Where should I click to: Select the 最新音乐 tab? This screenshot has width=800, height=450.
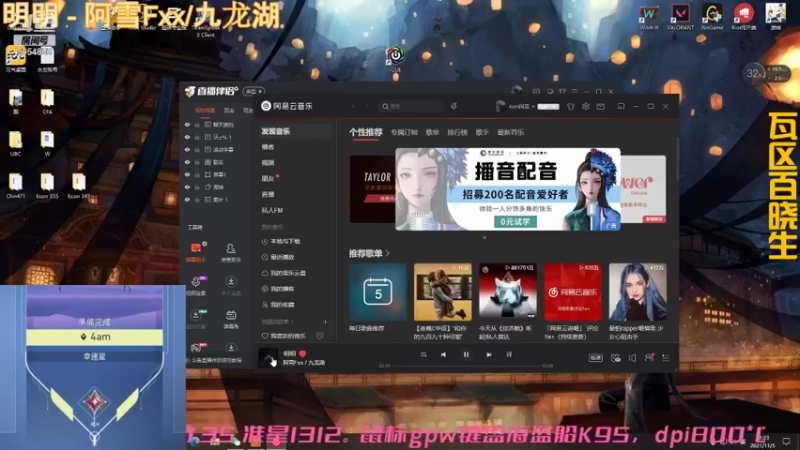pyautogui.click(x=511, y=132)
